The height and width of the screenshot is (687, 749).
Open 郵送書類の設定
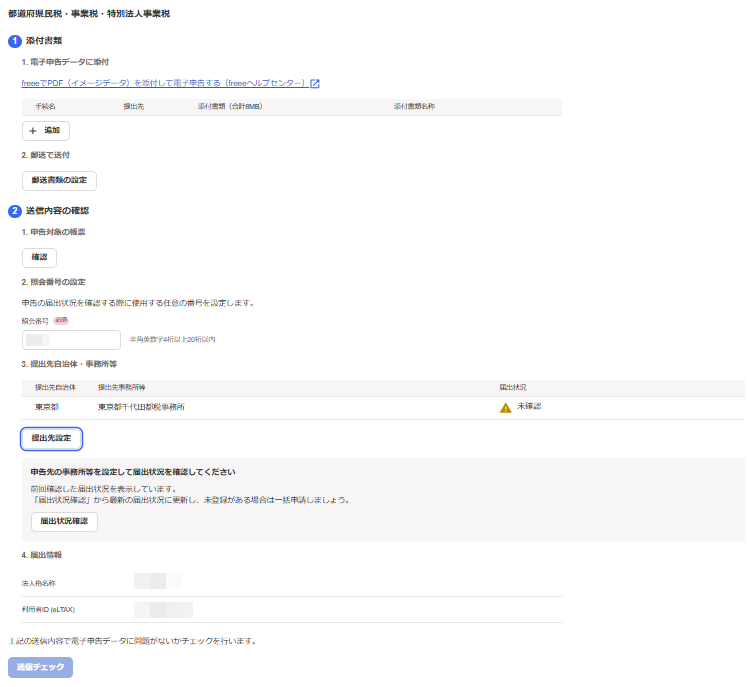coord(59,181)
